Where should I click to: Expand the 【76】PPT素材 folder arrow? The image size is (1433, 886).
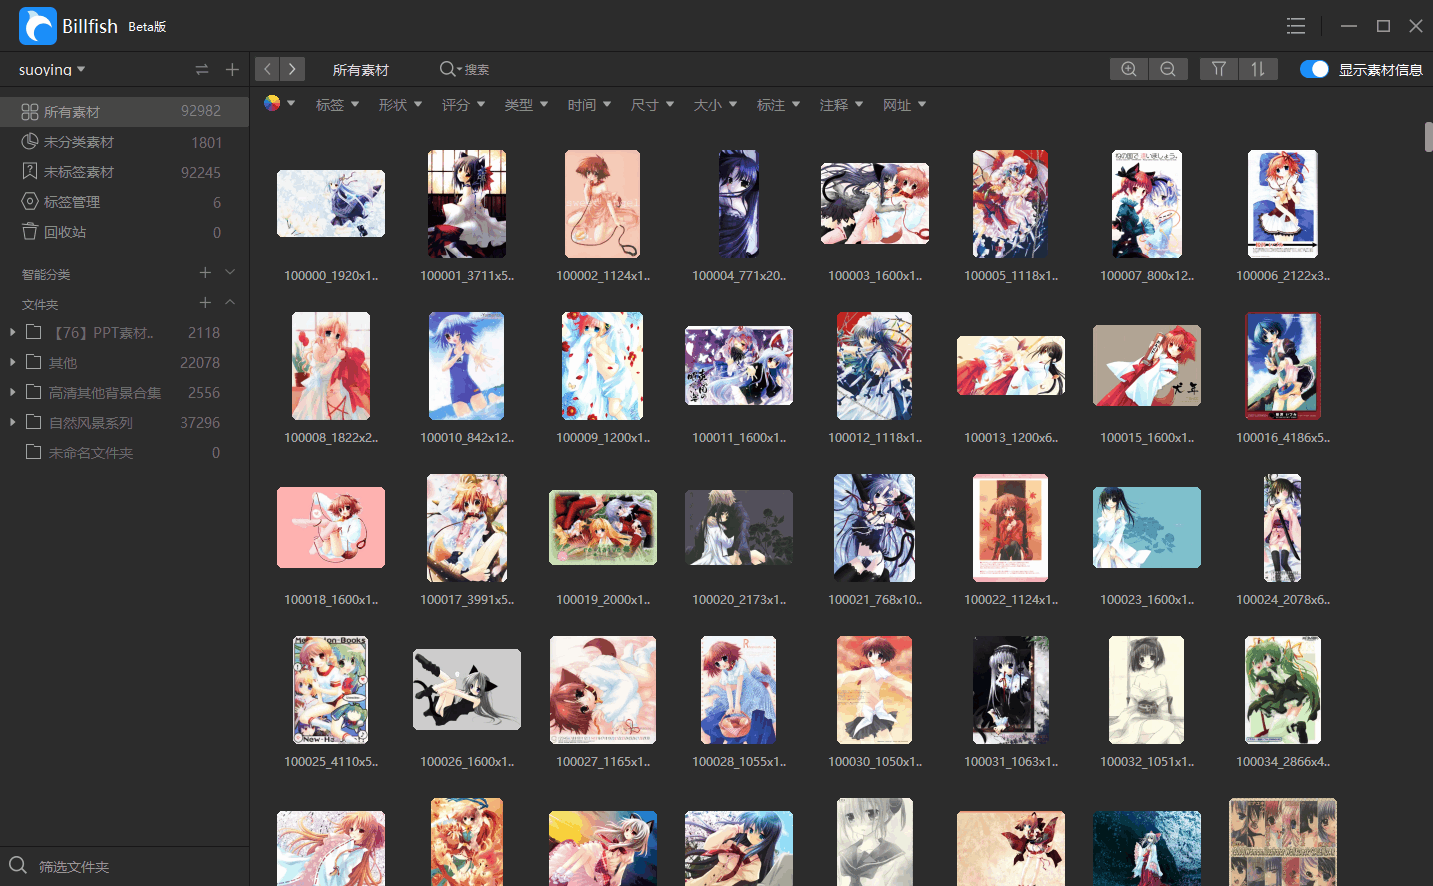pos(12,332)
